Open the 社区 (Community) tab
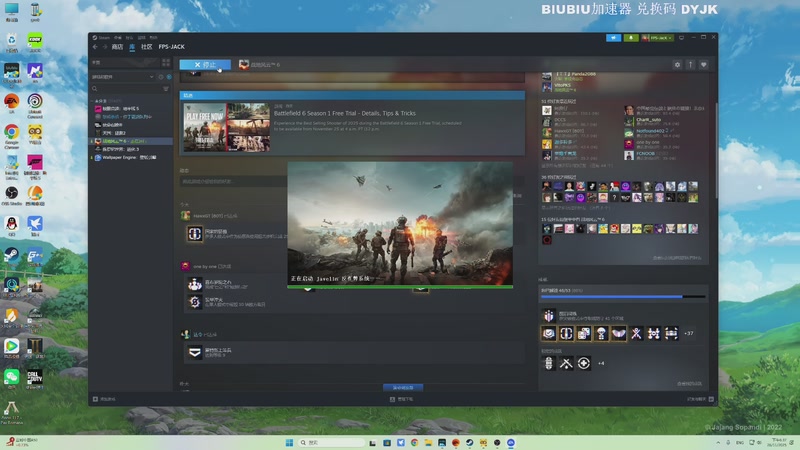This screenshot has width=800, height=450. 146,46
